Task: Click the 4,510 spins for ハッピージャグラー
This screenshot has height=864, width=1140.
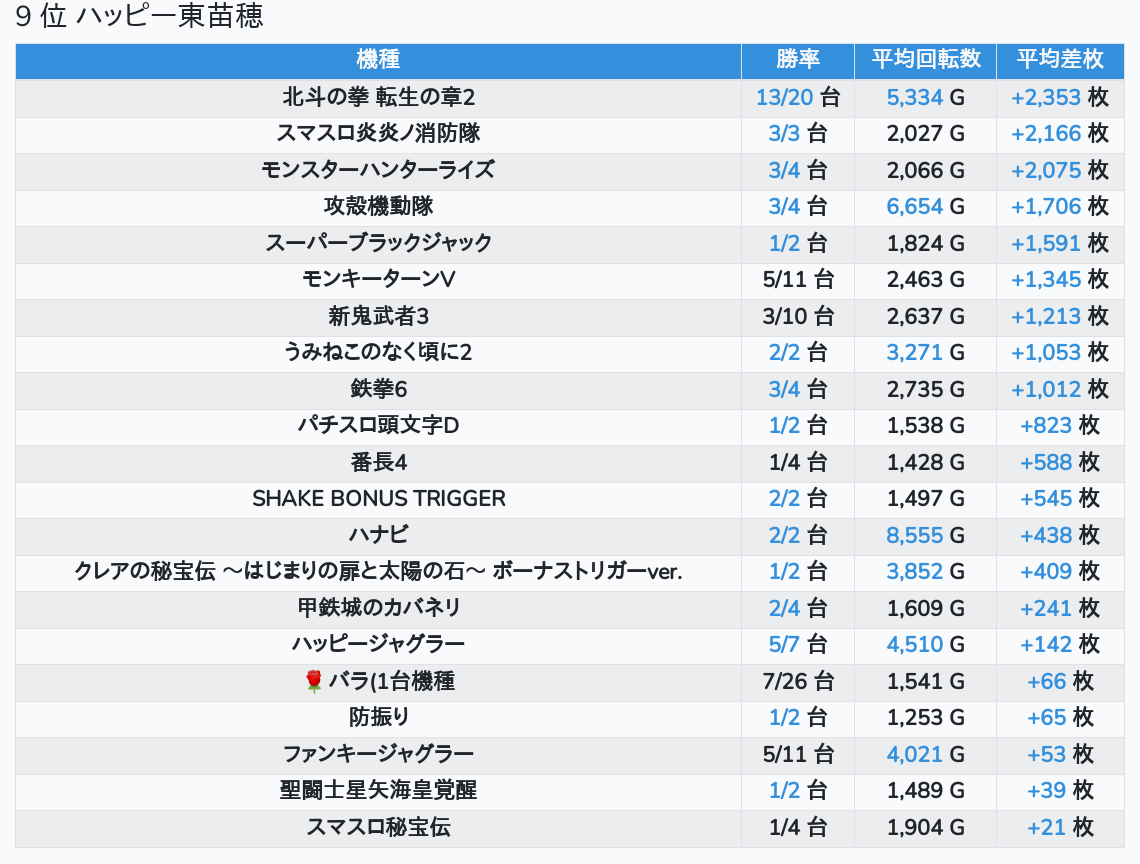Action: point(914,645)
